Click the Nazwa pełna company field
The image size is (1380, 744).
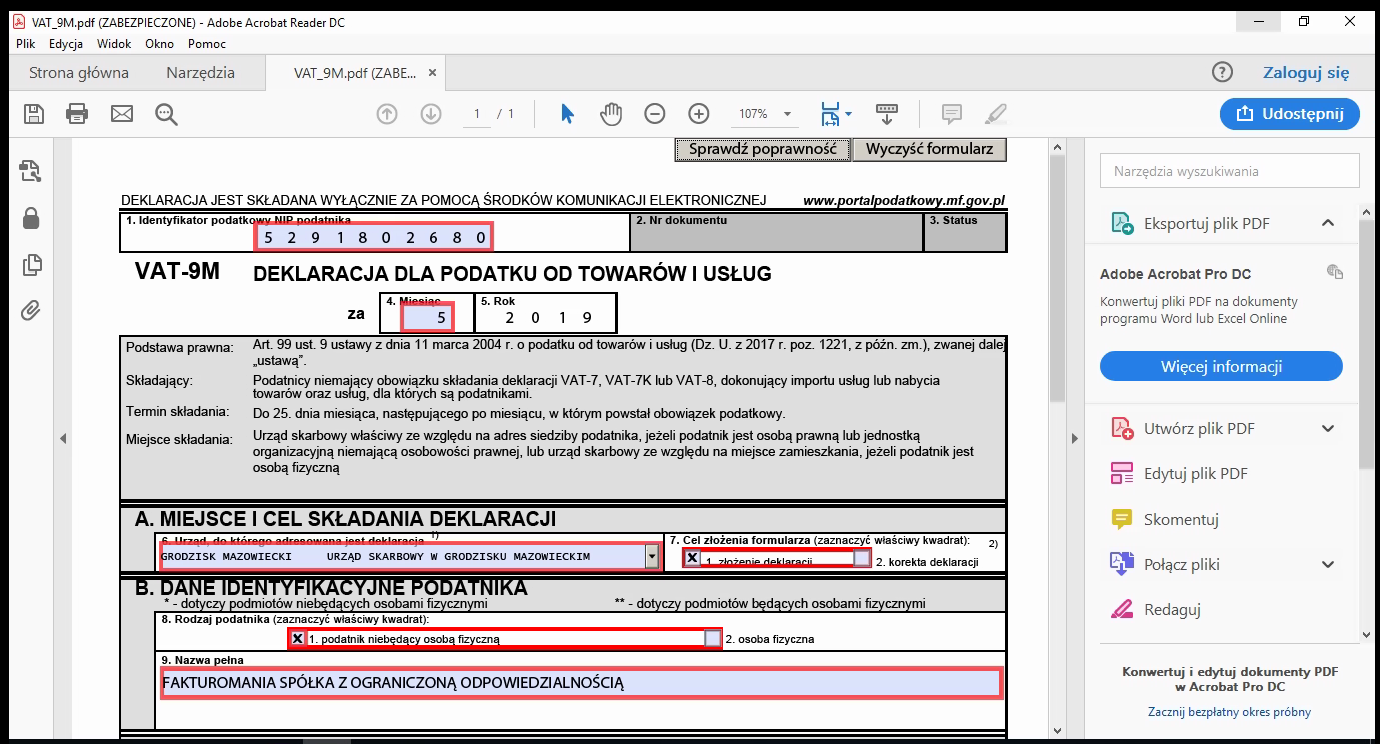[x=581, y=683]
